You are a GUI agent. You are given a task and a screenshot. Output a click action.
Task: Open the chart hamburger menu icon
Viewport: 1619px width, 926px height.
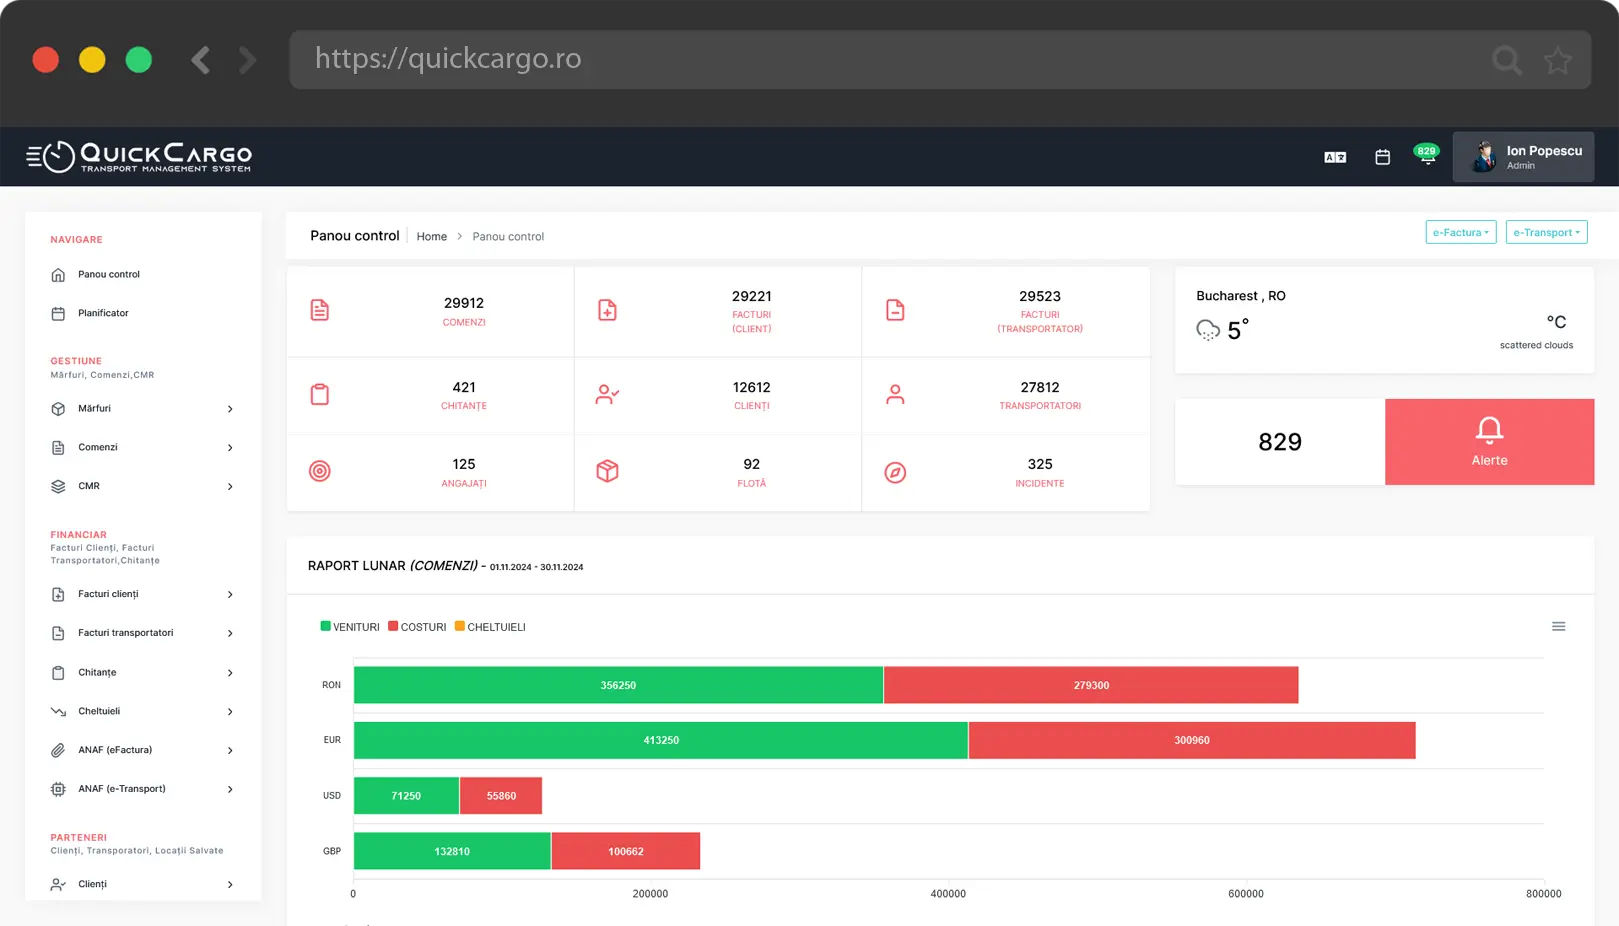click(1558, 627)
